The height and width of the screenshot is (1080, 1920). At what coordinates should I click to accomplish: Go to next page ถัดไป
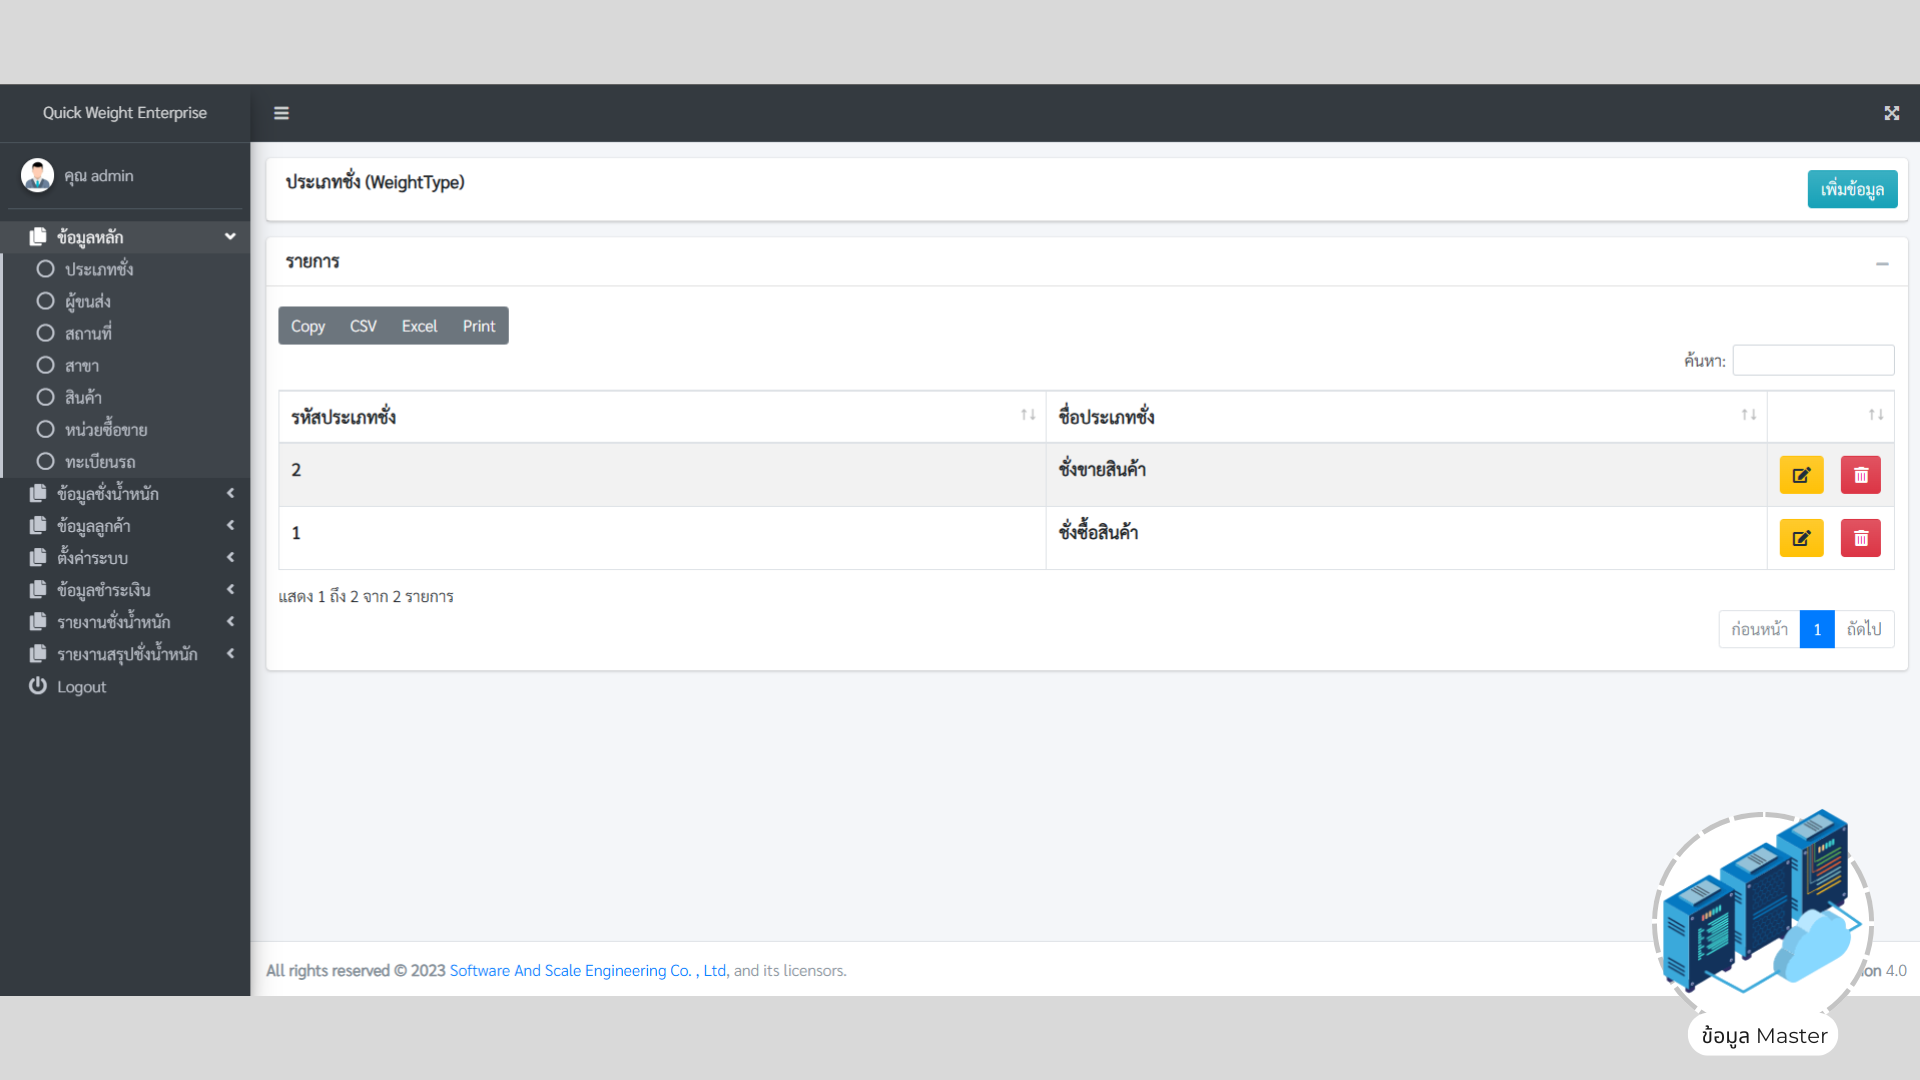click(1864, 629)
